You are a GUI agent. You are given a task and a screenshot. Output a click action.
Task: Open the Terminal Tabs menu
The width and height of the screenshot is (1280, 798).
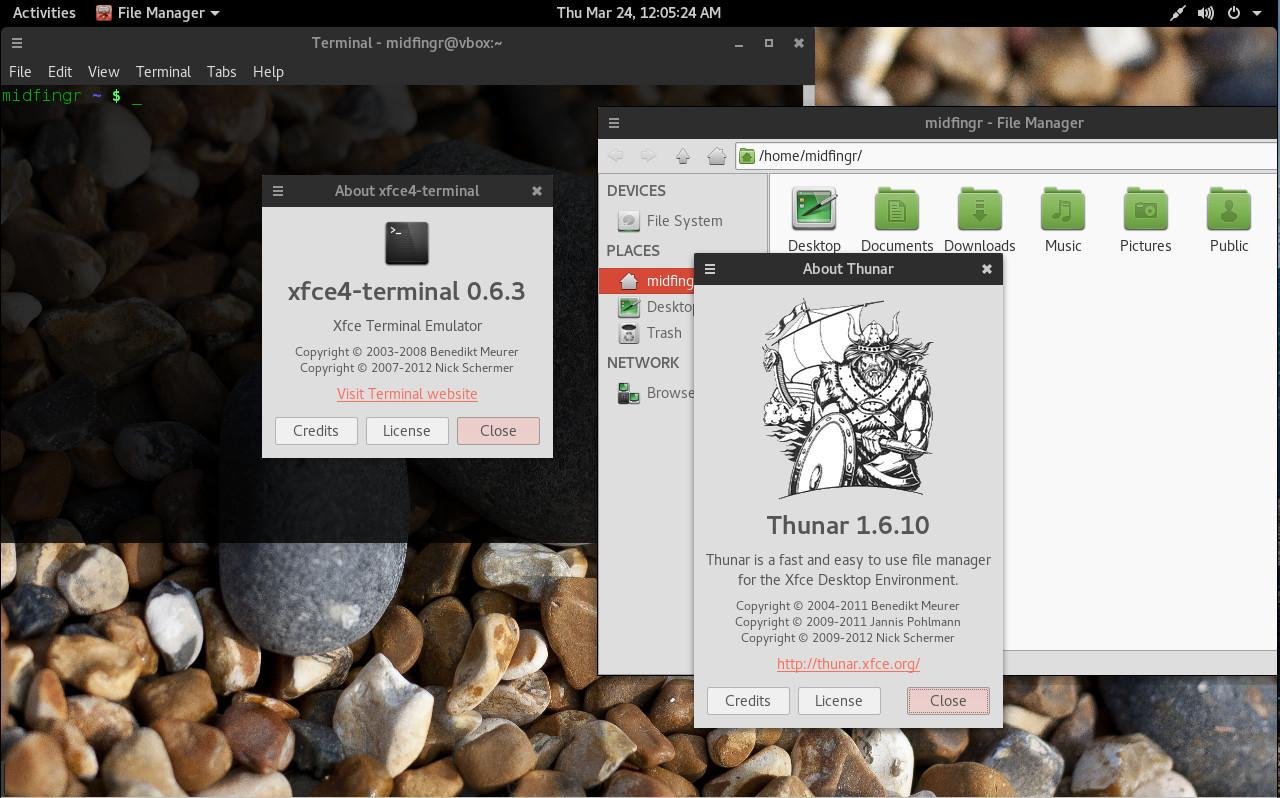(x=221, y=72)
